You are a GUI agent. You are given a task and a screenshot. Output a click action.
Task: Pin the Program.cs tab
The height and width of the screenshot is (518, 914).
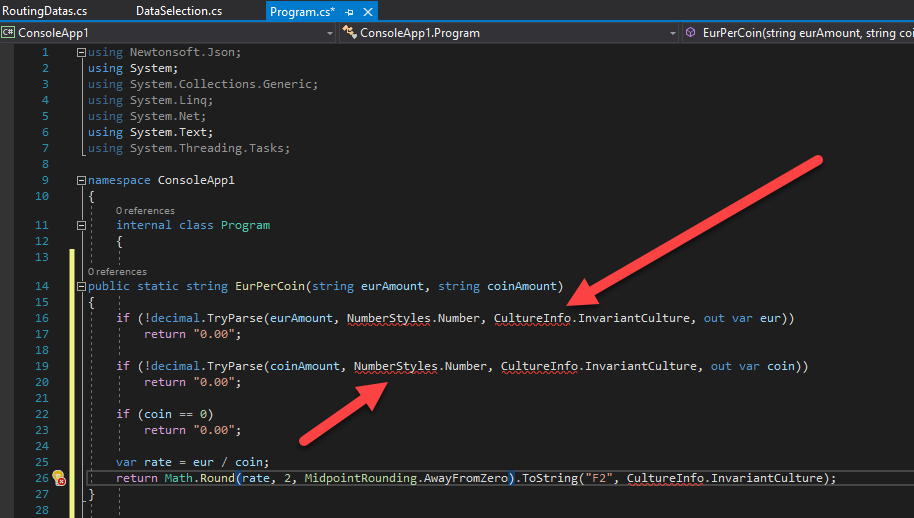(x=349, y=11)
